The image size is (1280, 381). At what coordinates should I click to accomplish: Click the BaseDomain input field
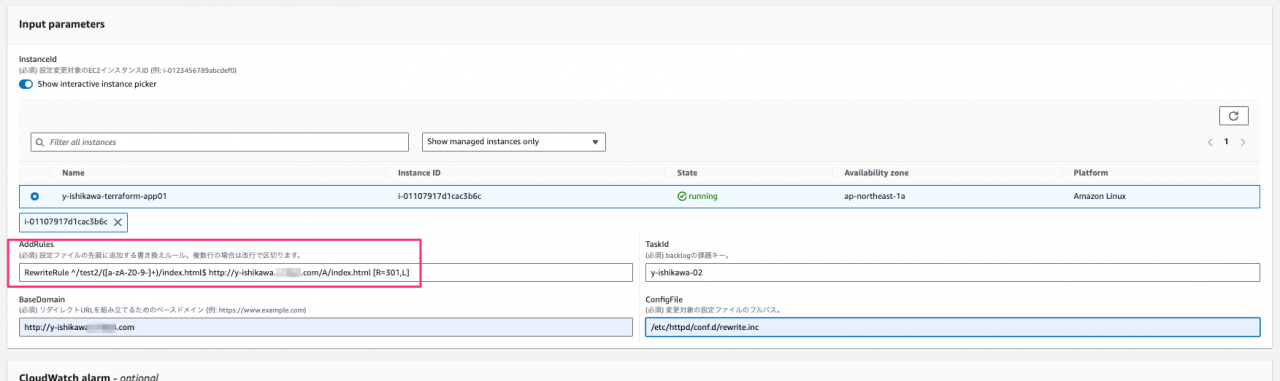[326, 327]
